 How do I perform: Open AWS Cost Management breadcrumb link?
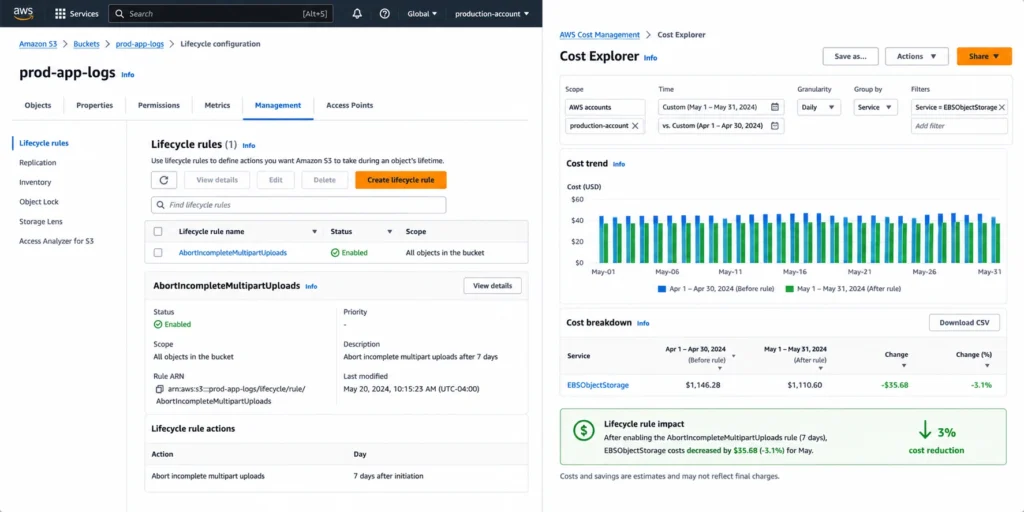click(x=600, y=35)
